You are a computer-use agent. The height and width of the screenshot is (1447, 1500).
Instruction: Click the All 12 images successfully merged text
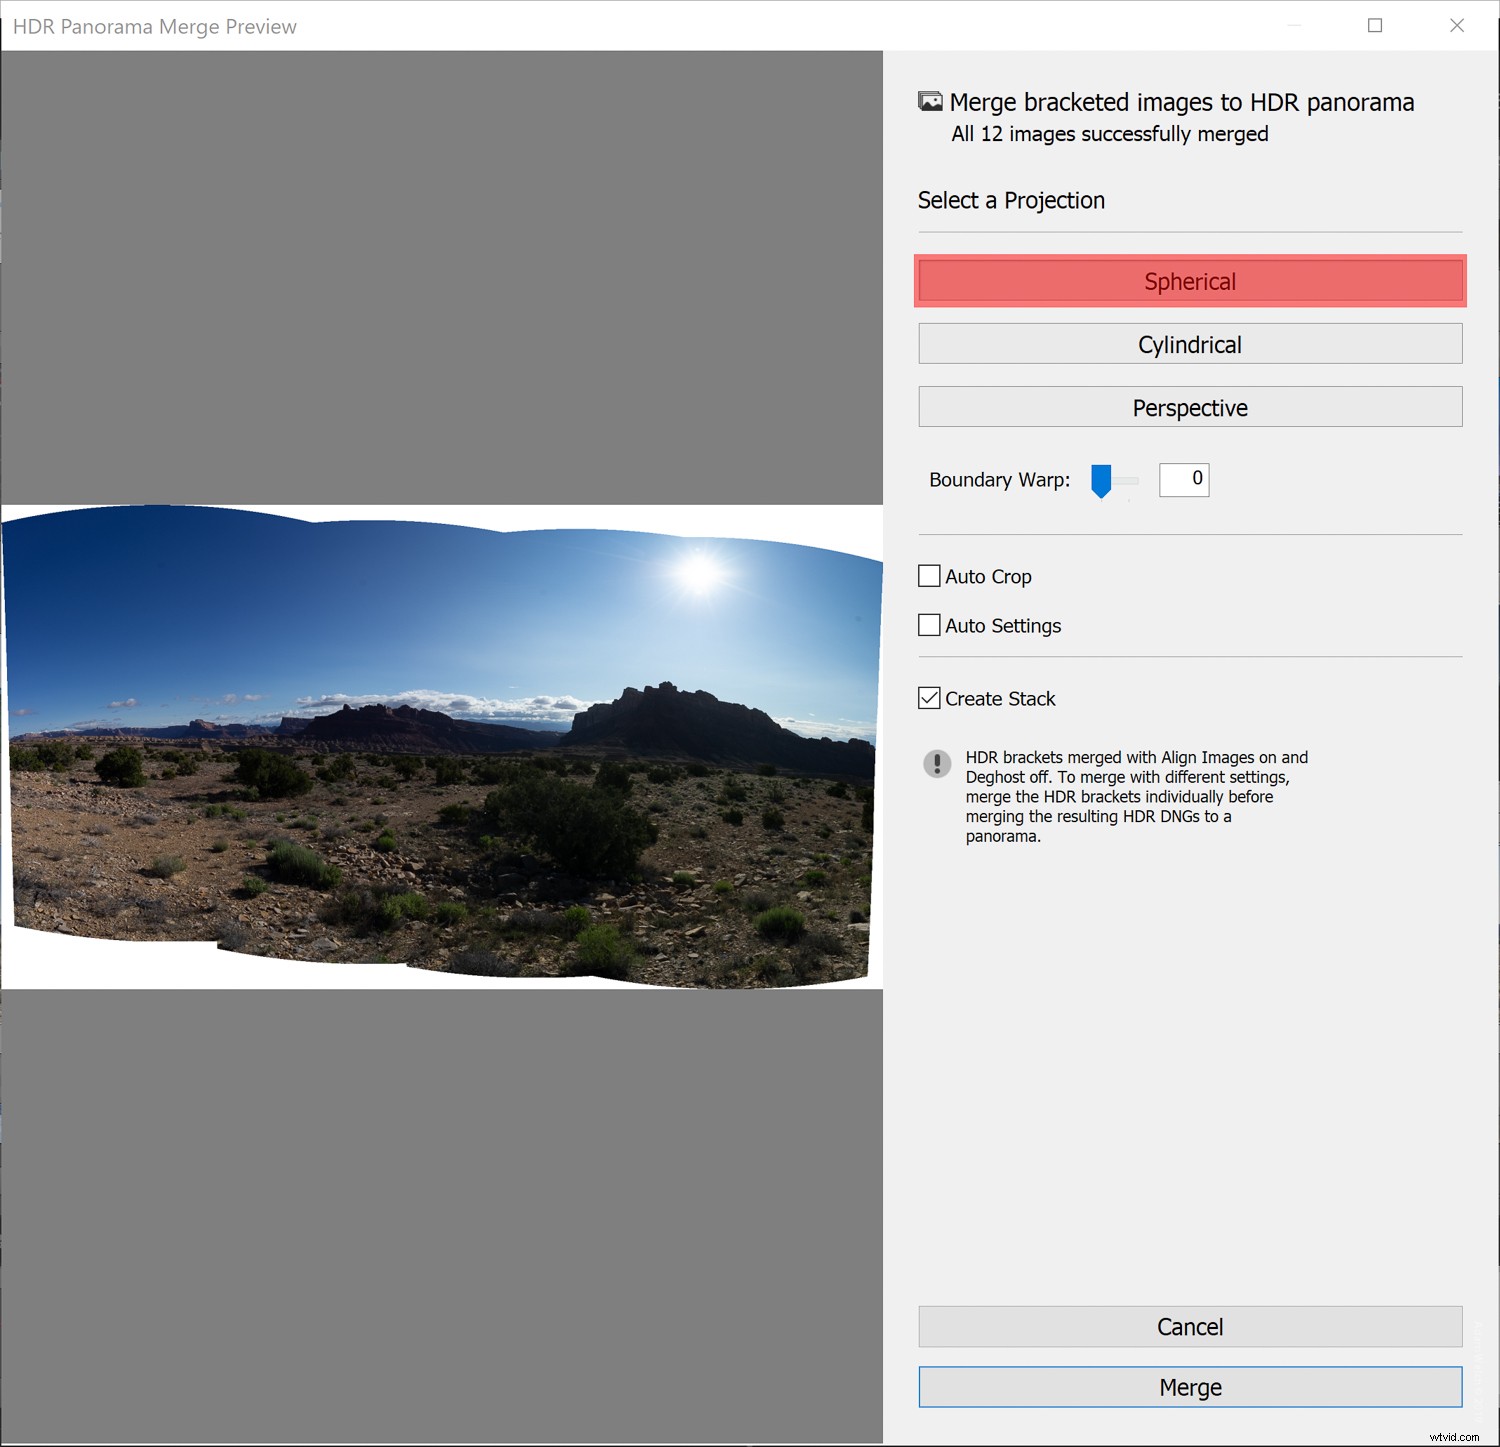pos(1108,133)
